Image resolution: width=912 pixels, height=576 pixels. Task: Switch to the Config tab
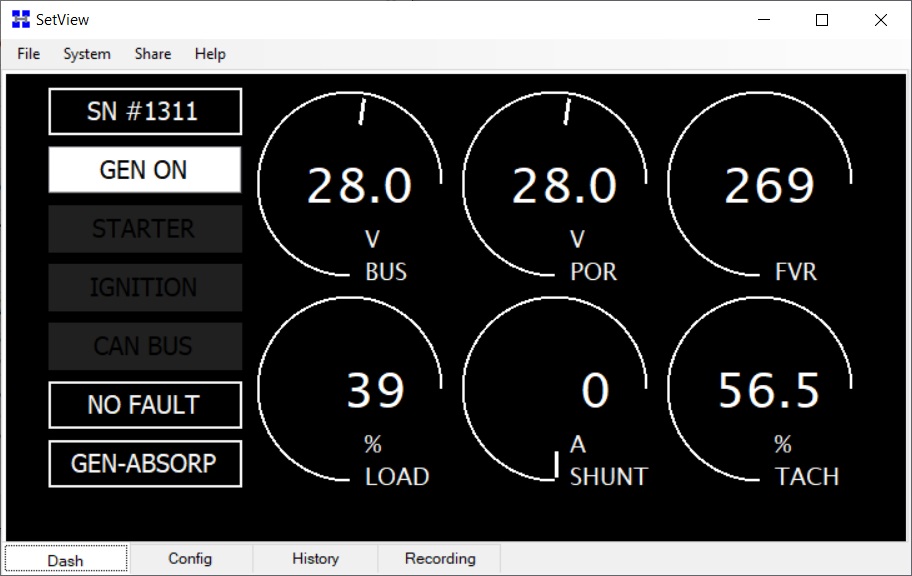coord(190,559)
